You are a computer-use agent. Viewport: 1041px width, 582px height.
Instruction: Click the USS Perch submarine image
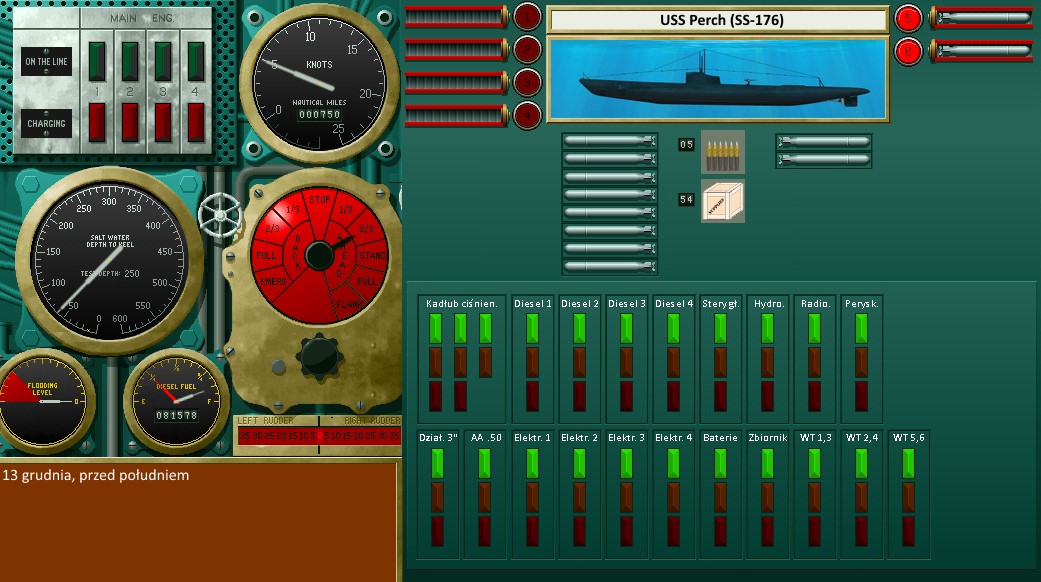pyautogui.click(x=717, y=78)
